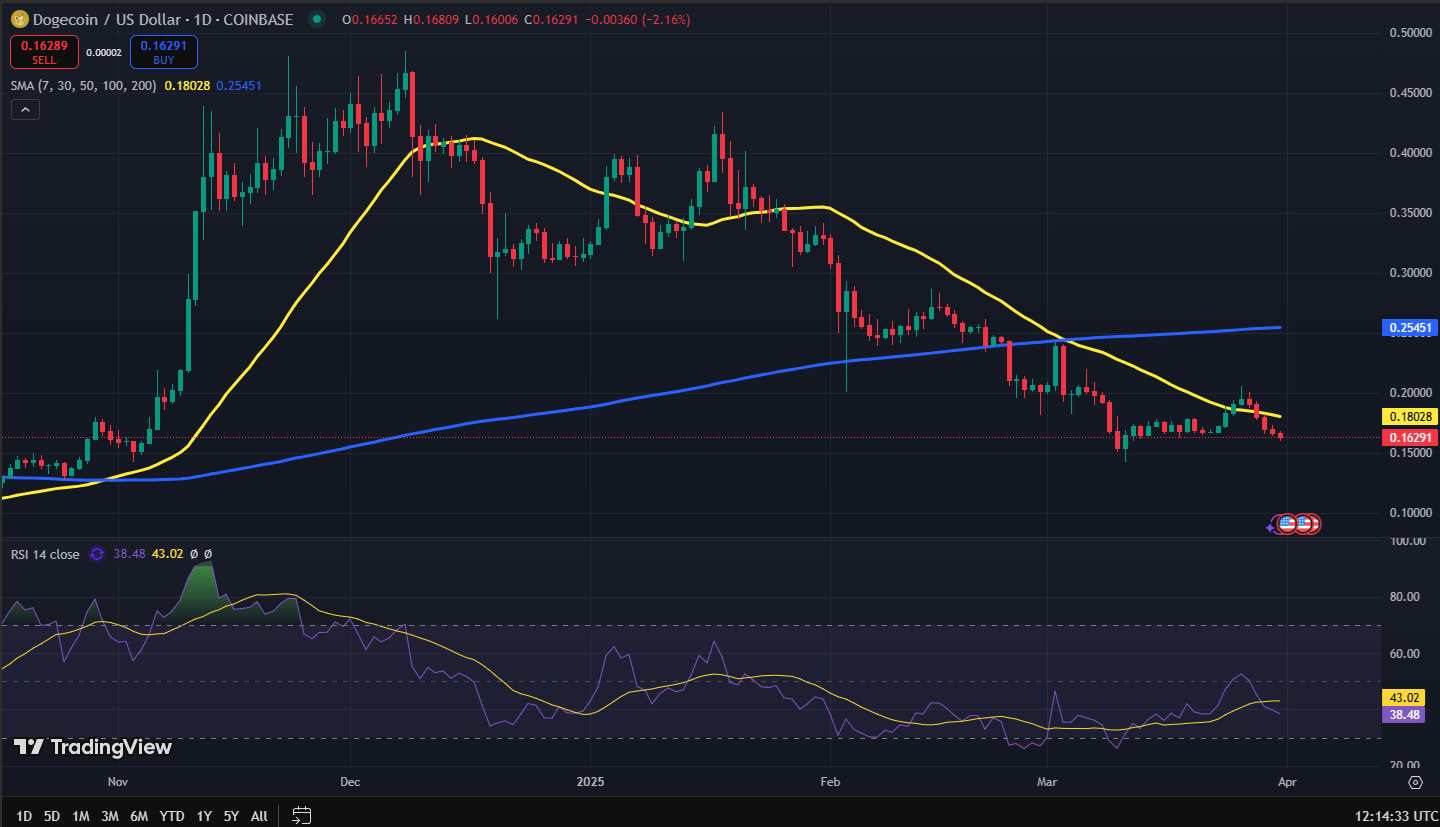Screen dimensions: 1440x827
Task: Select the 1D time range
Action: tap(23, 816)
